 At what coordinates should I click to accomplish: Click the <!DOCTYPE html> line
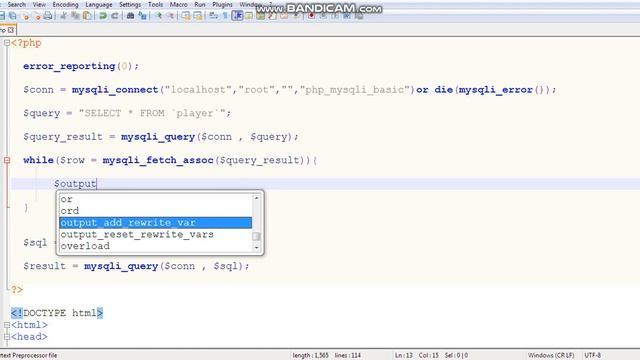coord(57,313)
